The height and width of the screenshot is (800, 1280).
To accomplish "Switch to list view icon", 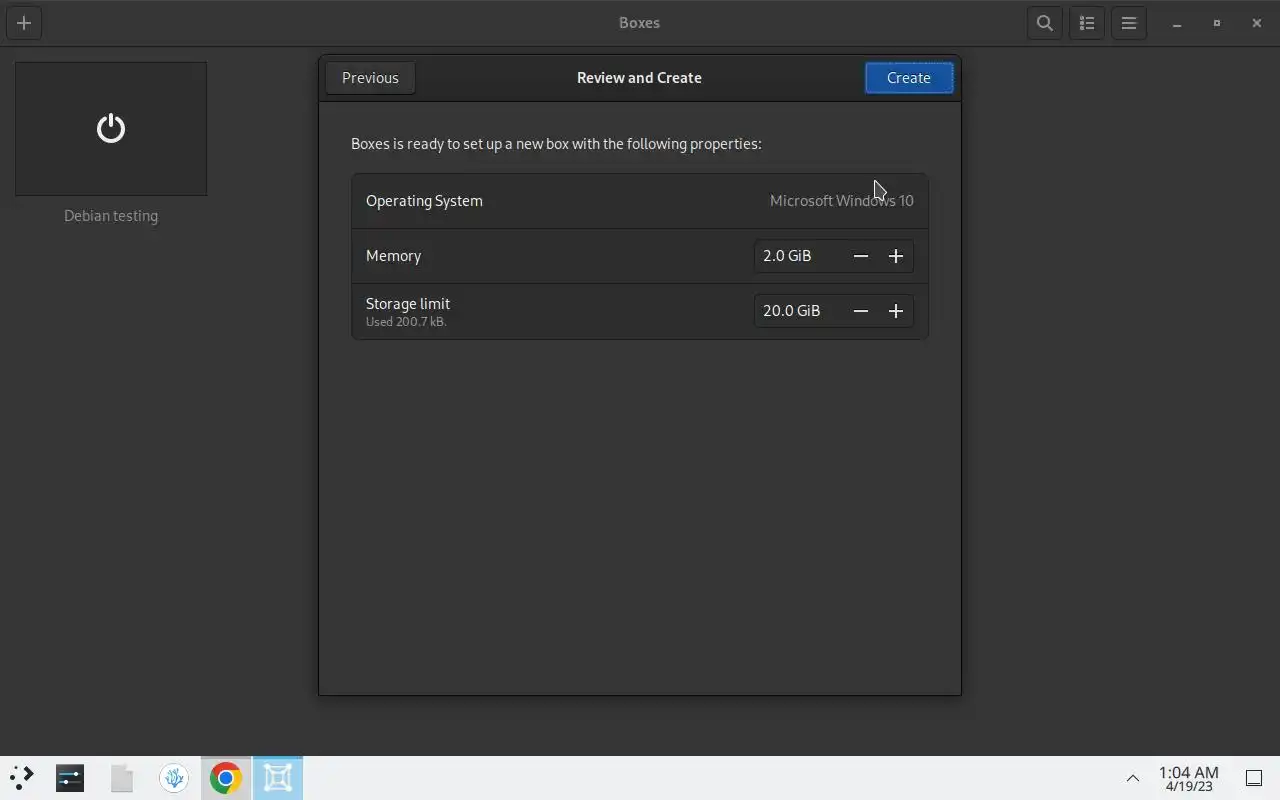I will click(x=1087, y=23).
